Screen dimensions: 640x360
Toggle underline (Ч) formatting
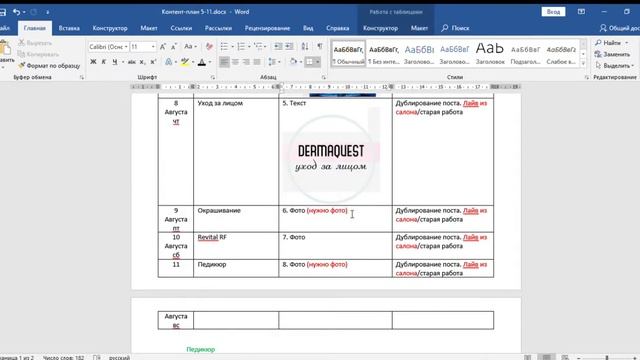(115, 62)
